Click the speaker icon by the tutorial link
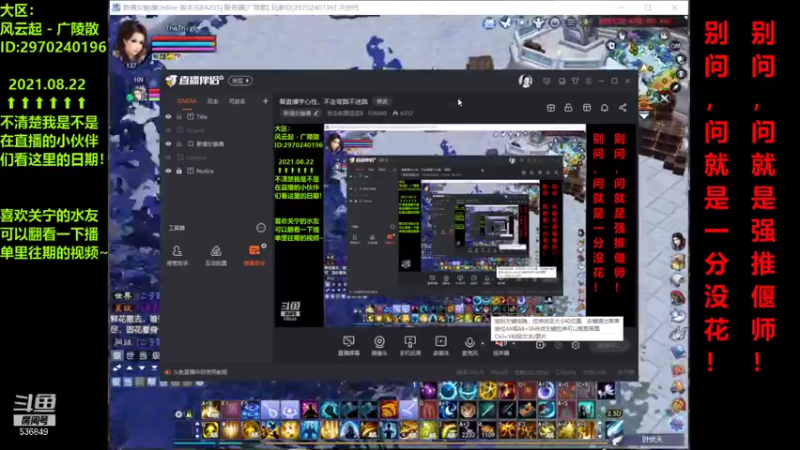Viewport: 800px width, 450px height. (x=168, y=372)
